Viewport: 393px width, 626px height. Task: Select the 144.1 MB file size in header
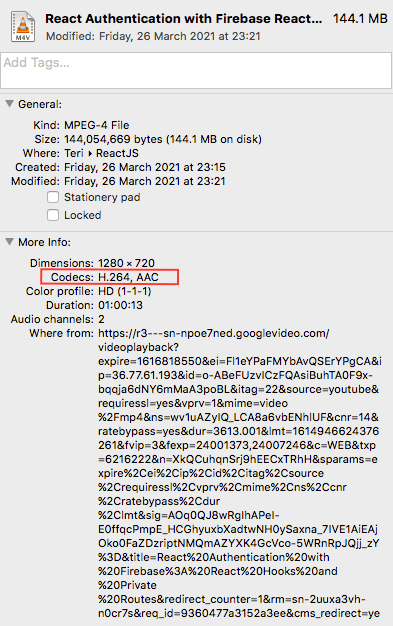point(360,19)
